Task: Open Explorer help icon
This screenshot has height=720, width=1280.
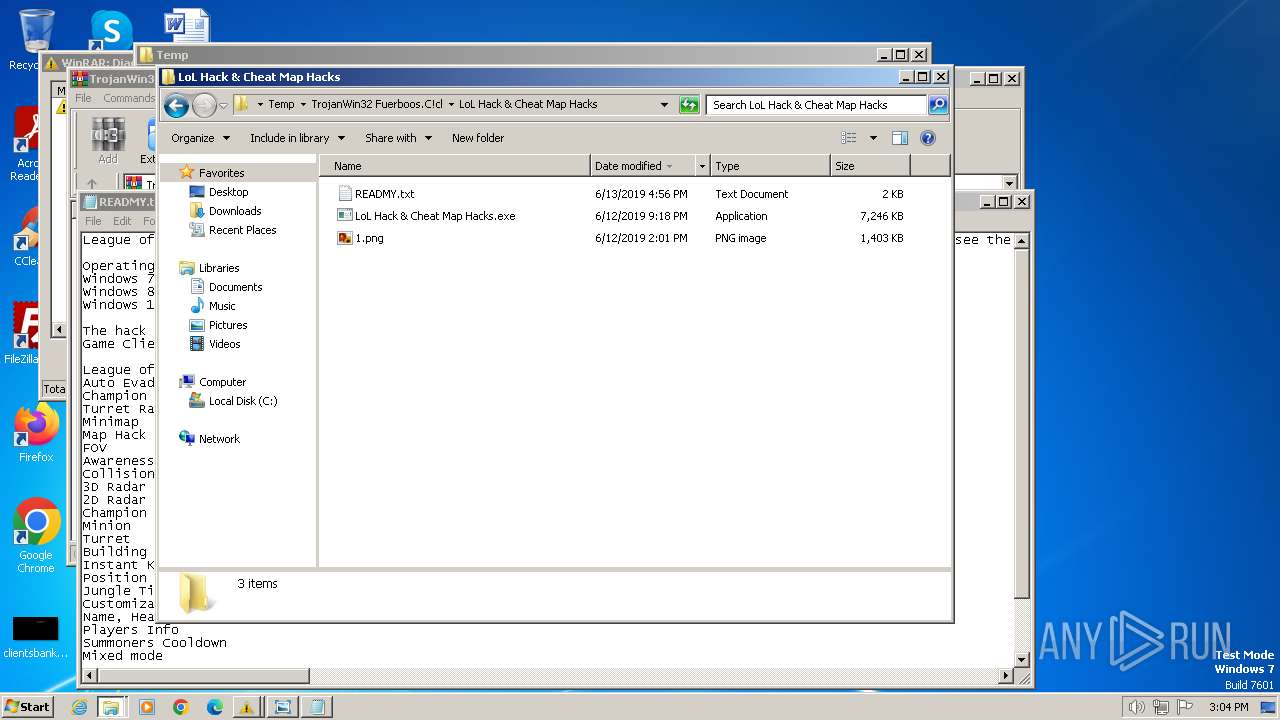Action: 927,138
